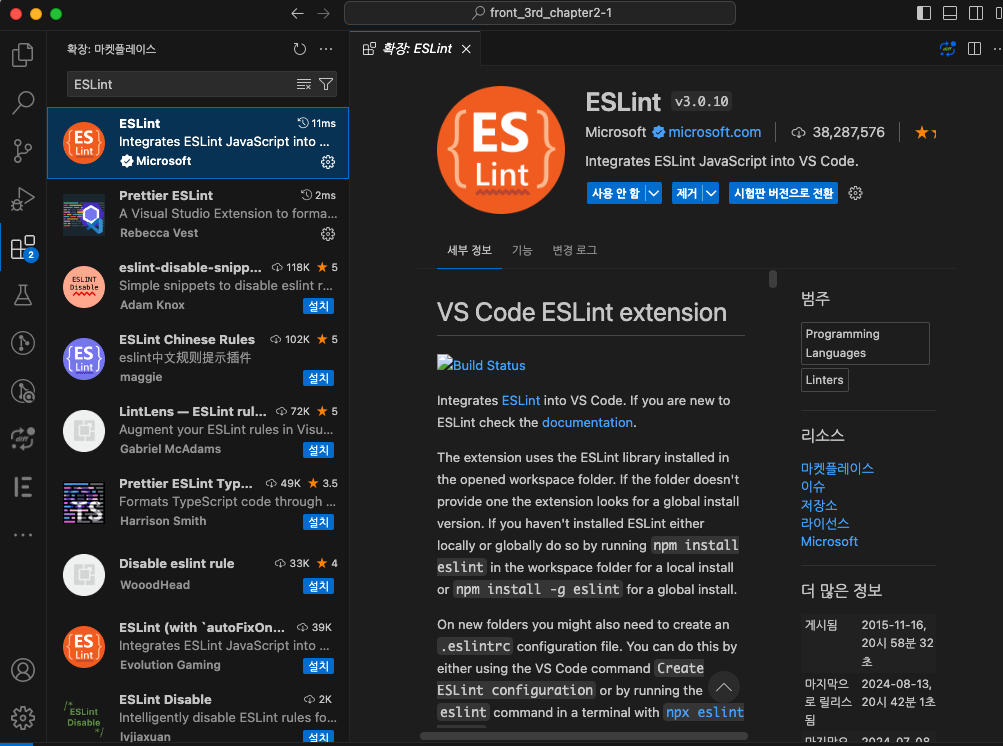Expand the uninstall button dropdown arrow
Image resolution: width=1003 pixels, height=746 pixels.
click(x=711, y=193)
